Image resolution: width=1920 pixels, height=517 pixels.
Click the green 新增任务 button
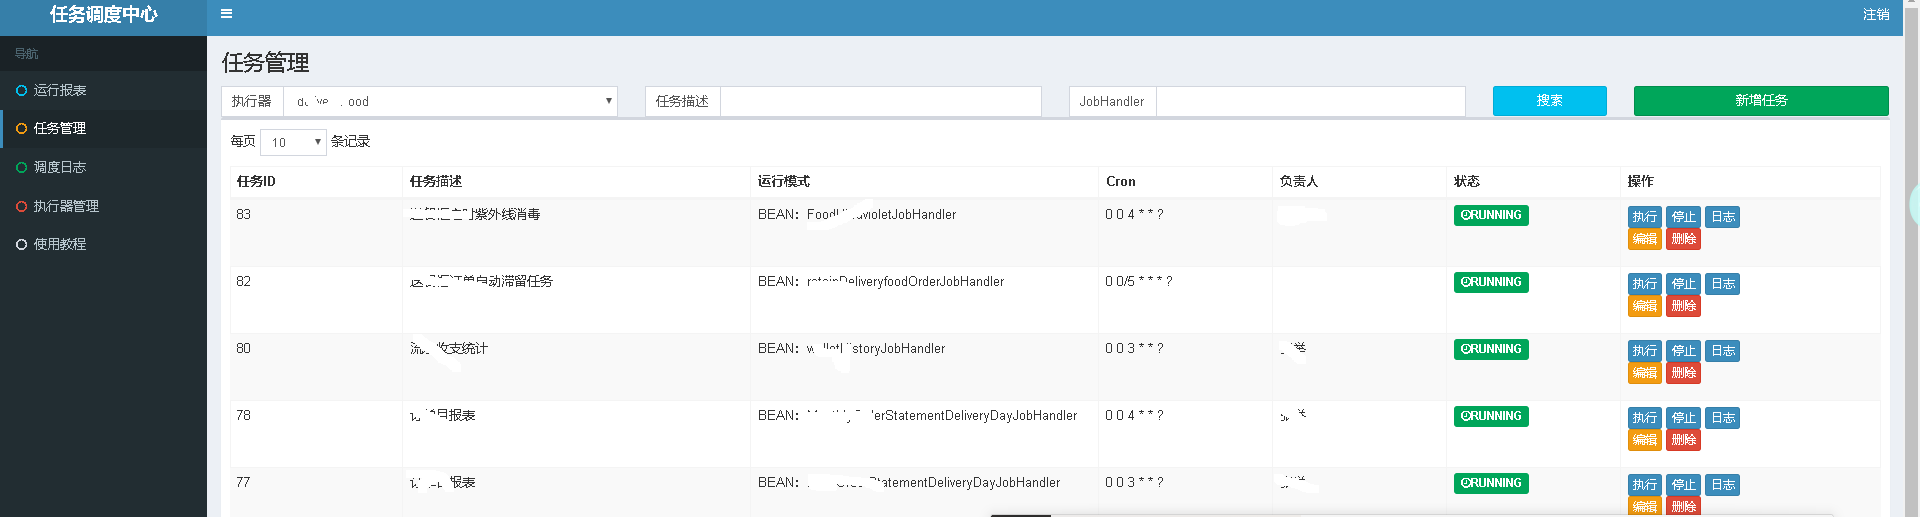click(x=1761, y=101)
